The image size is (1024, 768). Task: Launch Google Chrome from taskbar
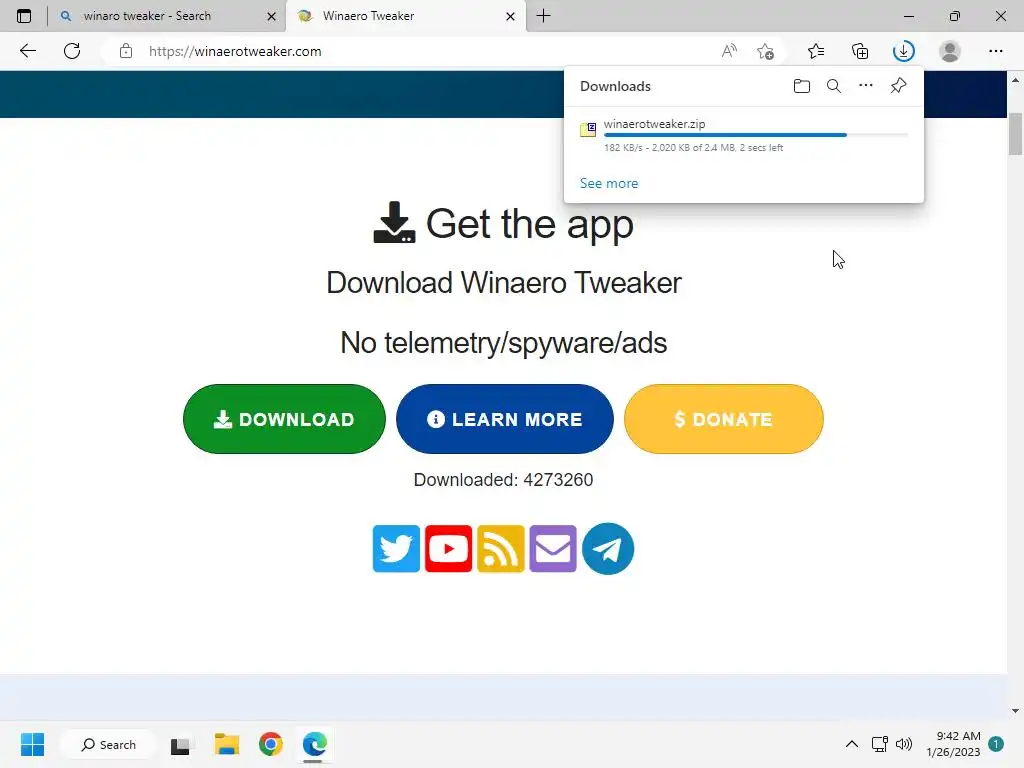point(270,744)
